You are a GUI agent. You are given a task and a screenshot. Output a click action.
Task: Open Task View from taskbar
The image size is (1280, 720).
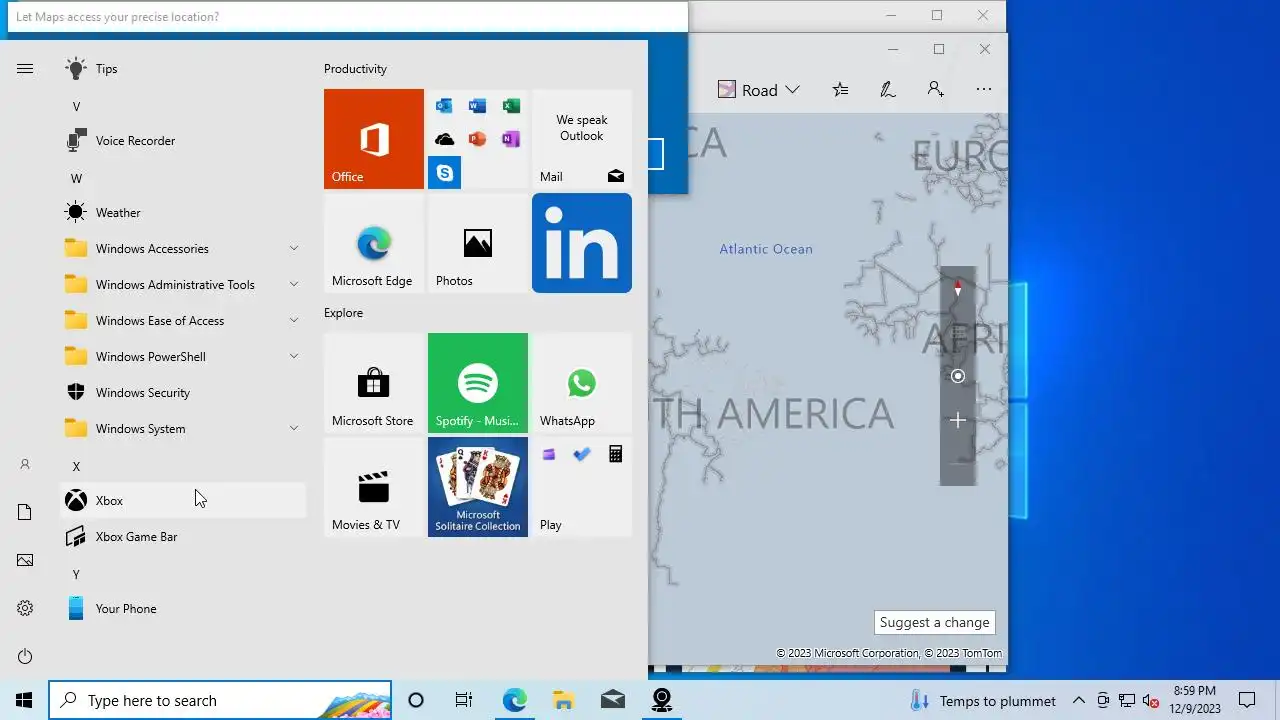(464, 700)
